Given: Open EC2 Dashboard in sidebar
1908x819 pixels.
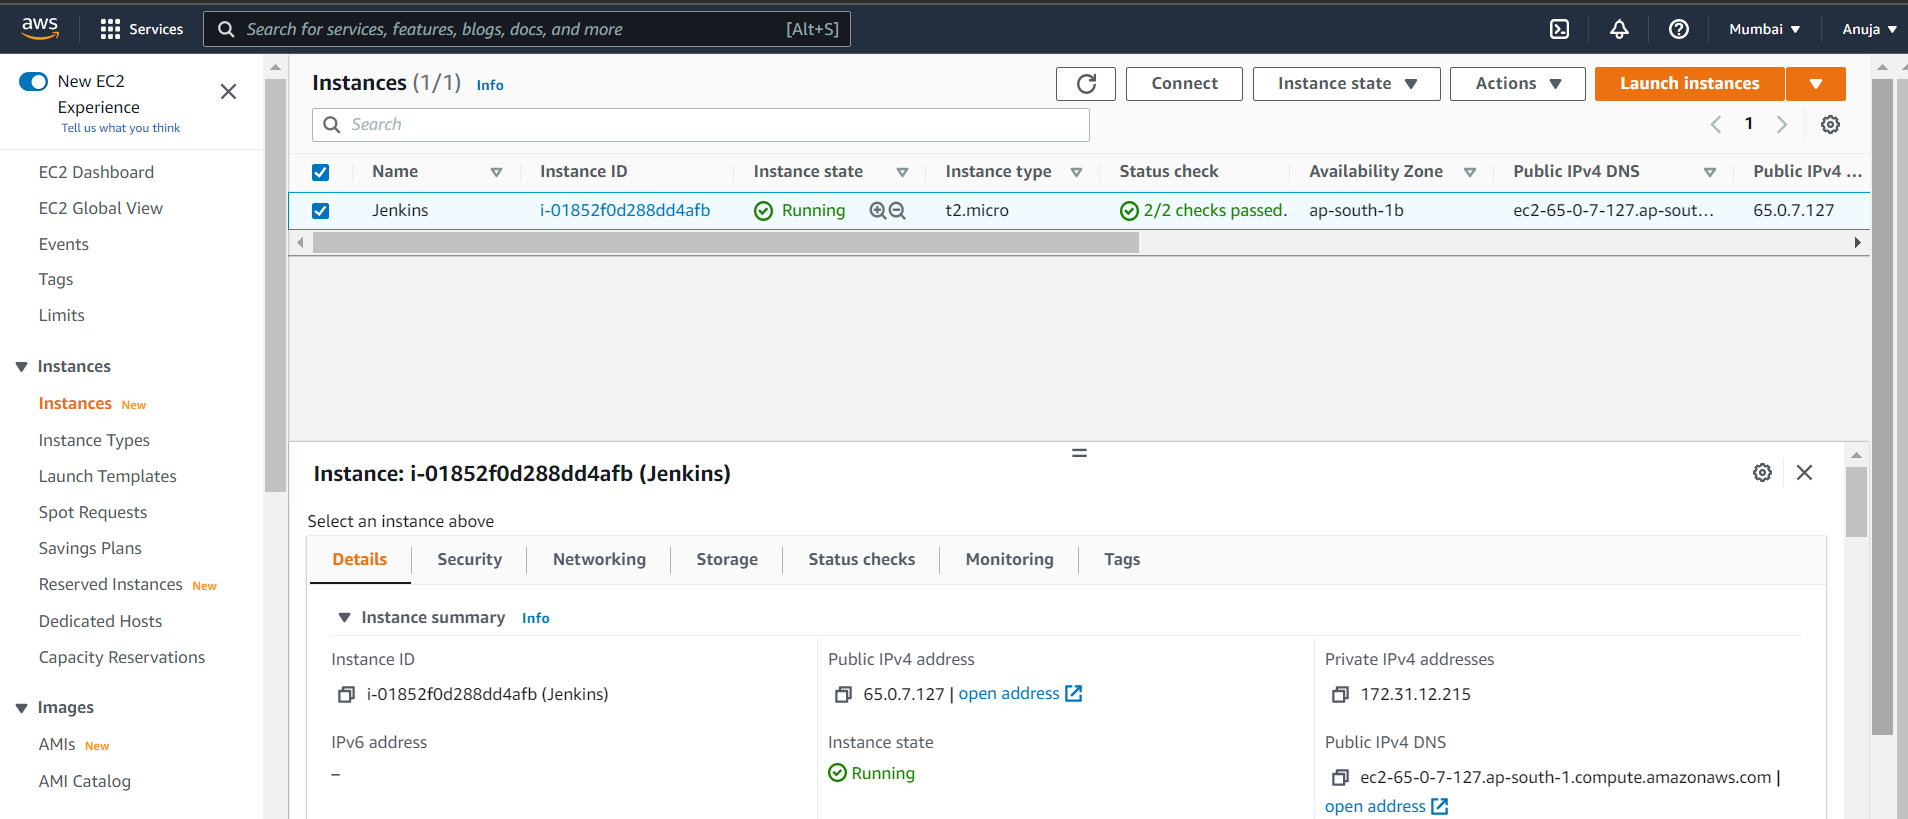Looking at the screenshot, I should pos(96,172).
